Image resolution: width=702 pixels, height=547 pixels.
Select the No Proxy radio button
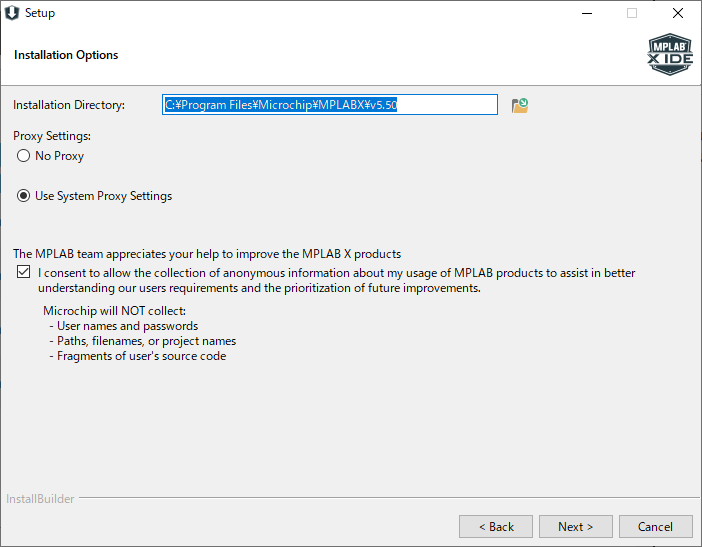[23, 156]
